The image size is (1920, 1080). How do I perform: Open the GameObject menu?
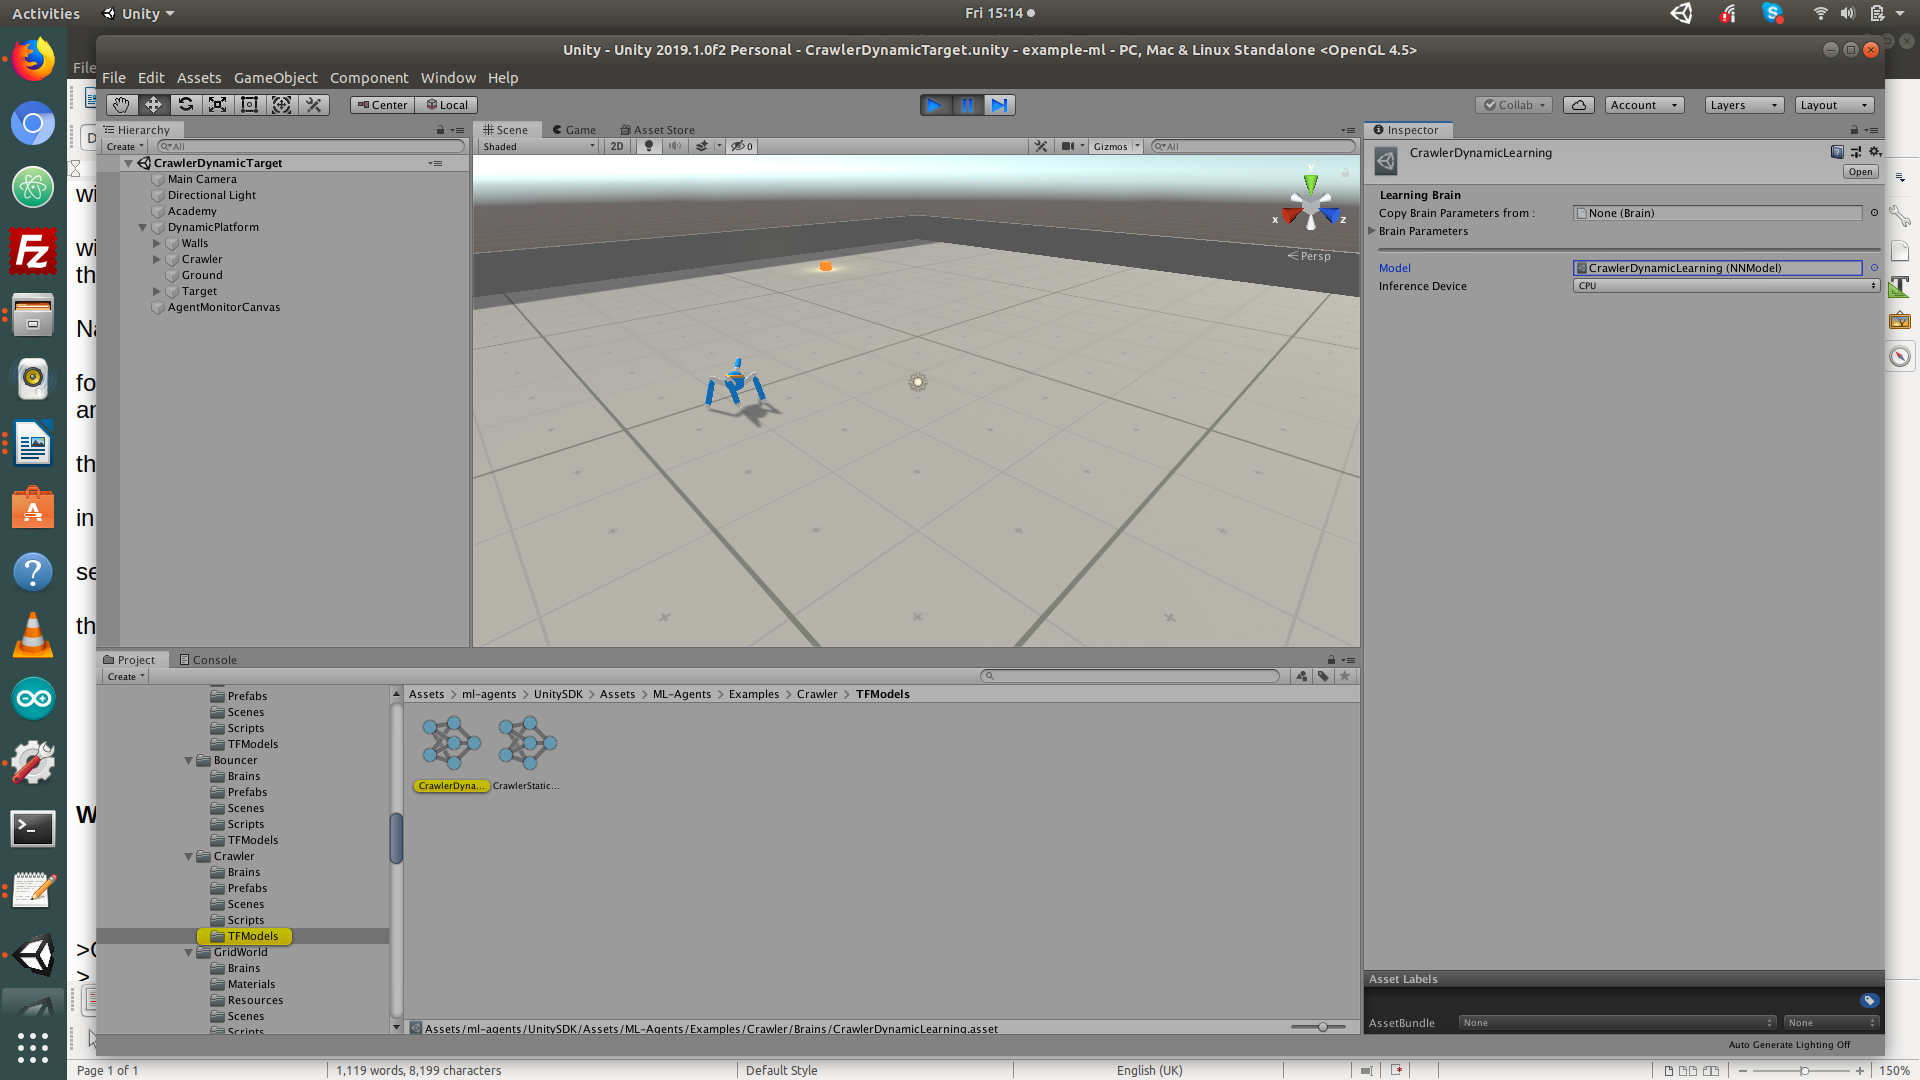pos(275,78)
